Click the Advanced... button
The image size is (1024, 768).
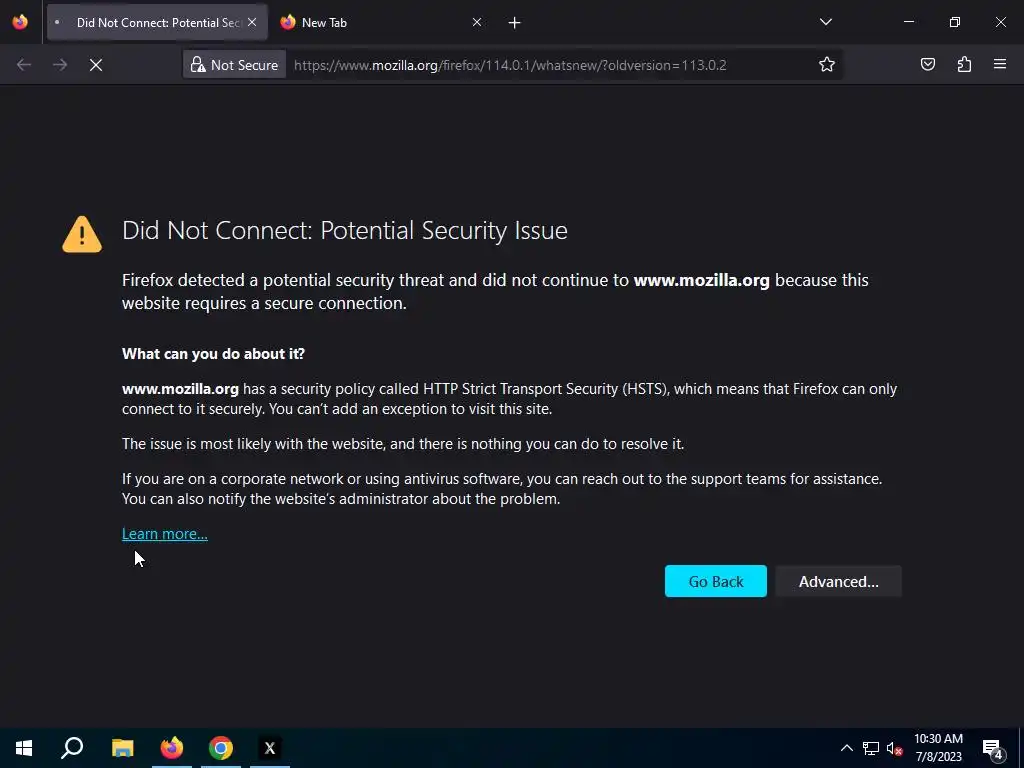click(838, 581)
